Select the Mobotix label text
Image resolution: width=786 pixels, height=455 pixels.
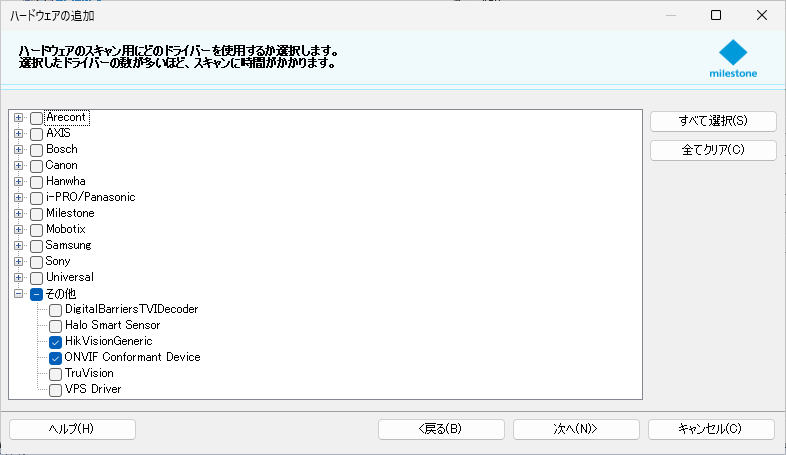point(66,230)
